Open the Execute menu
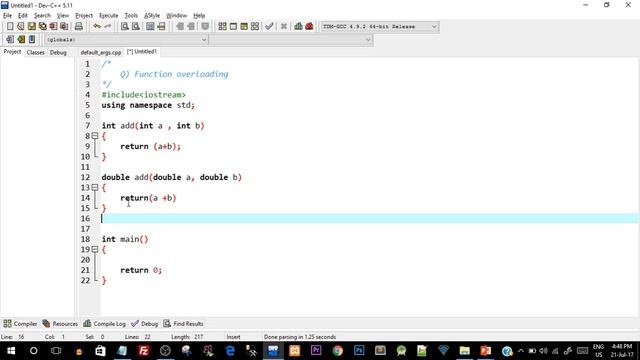This screenshot has width=640, height=360. 109,16
